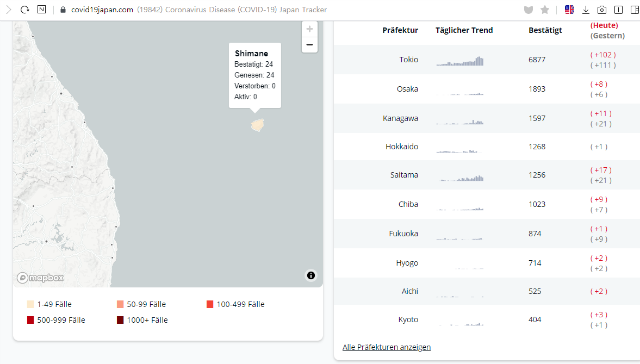Click the Tokio prefecture name
Viewport: 640px width, 364px height.
point(409,60)
